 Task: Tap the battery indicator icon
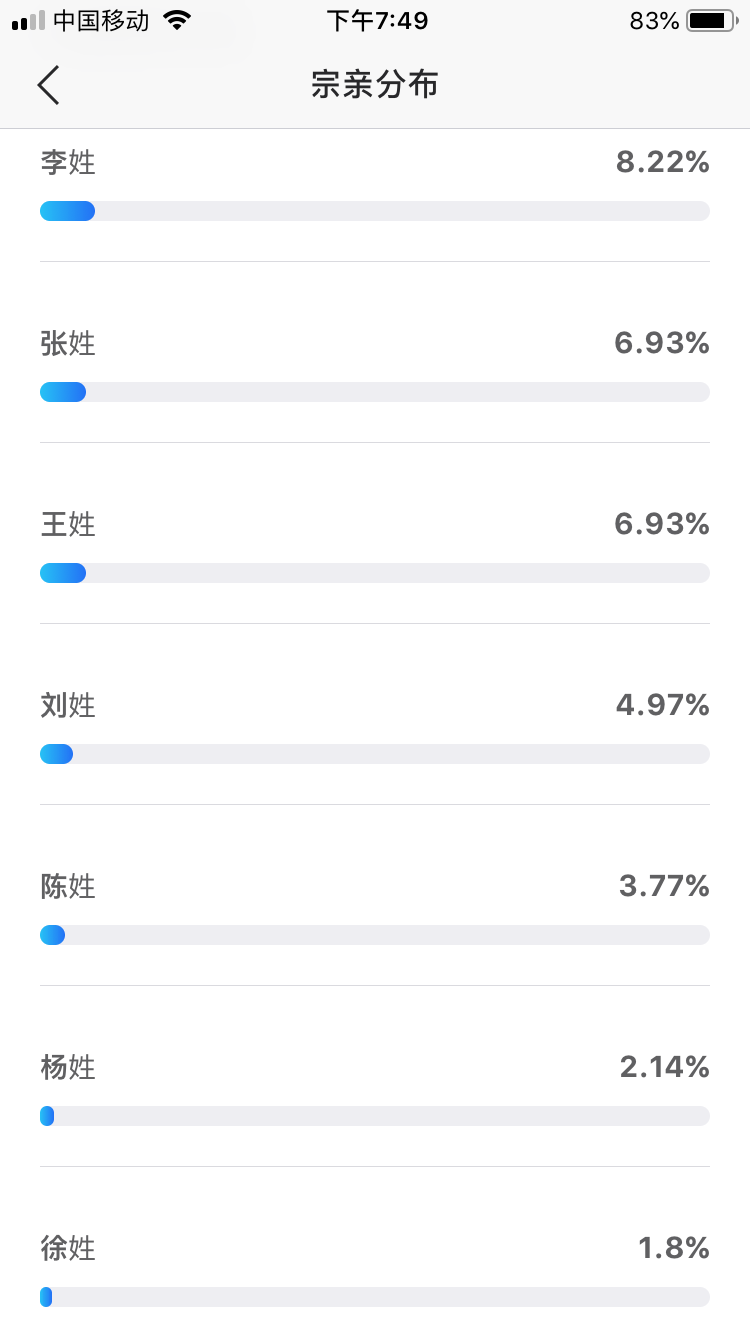(711, 21)
